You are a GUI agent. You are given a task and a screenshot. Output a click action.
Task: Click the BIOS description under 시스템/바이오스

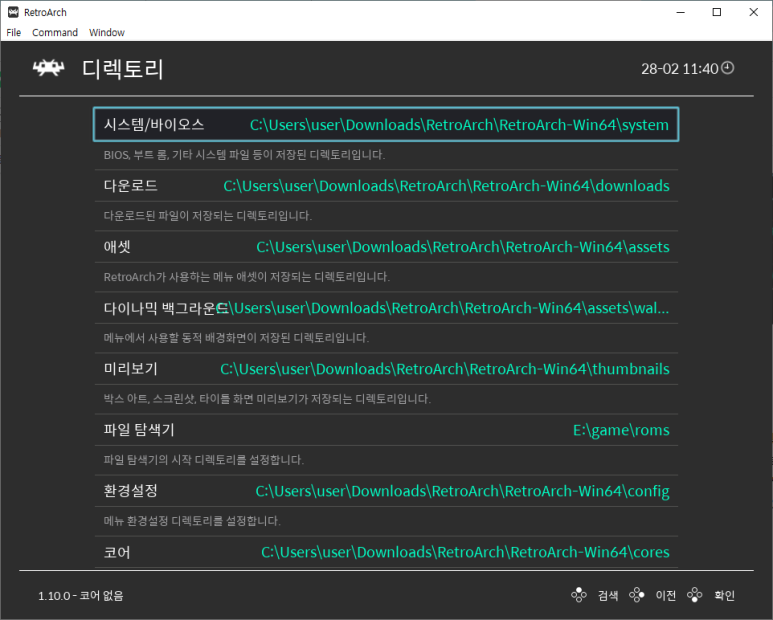coord(244,155)
